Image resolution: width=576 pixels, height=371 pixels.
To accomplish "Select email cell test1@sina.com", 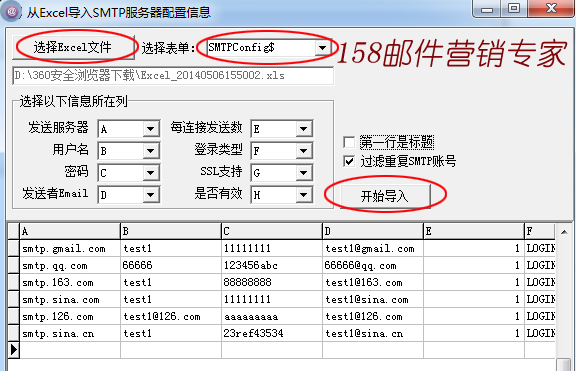I will [373, 299].
